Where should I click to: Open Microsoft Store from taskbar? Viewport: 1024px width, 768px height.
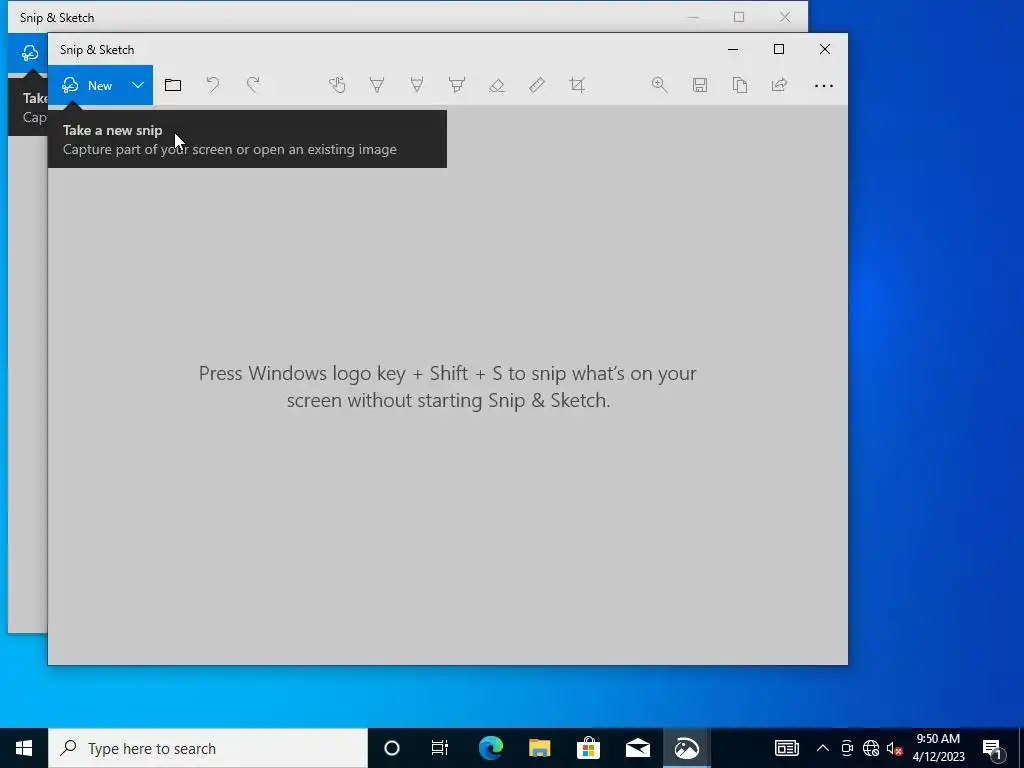(x=588, y=748)
